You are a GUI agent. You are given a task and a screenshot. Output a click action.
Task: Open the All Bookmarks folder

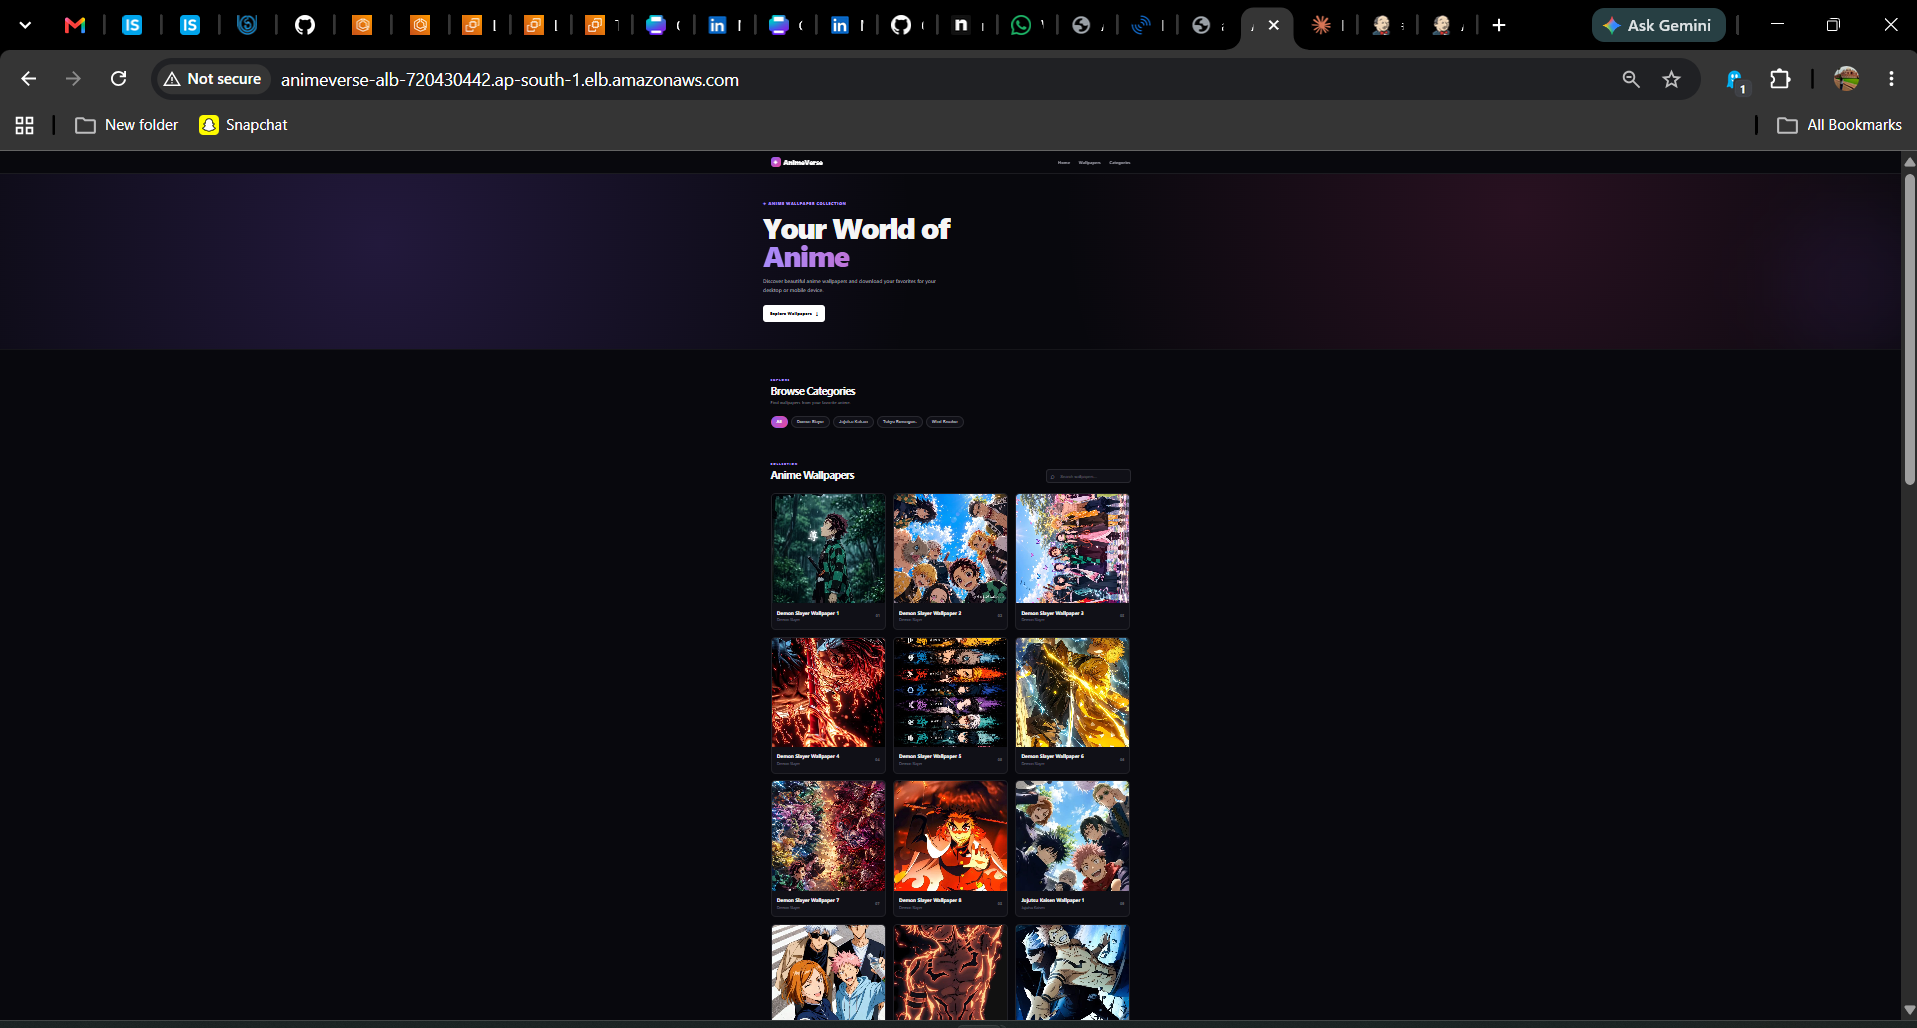tap(1839, 125)
